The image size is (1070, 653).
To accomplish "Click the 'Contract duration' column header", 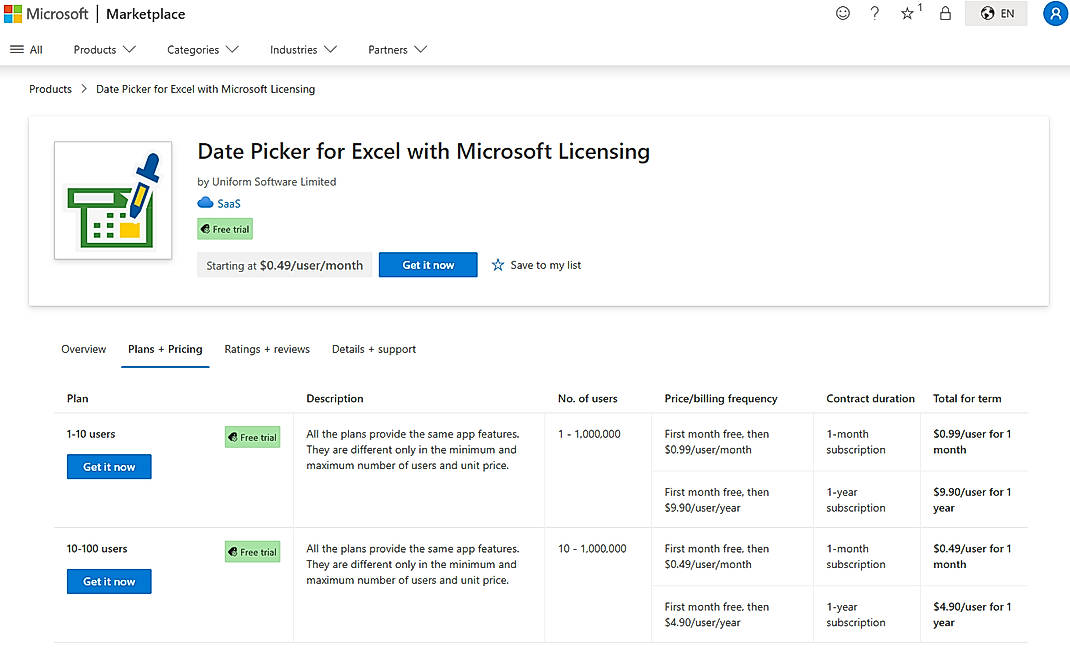I will point(870,398).
